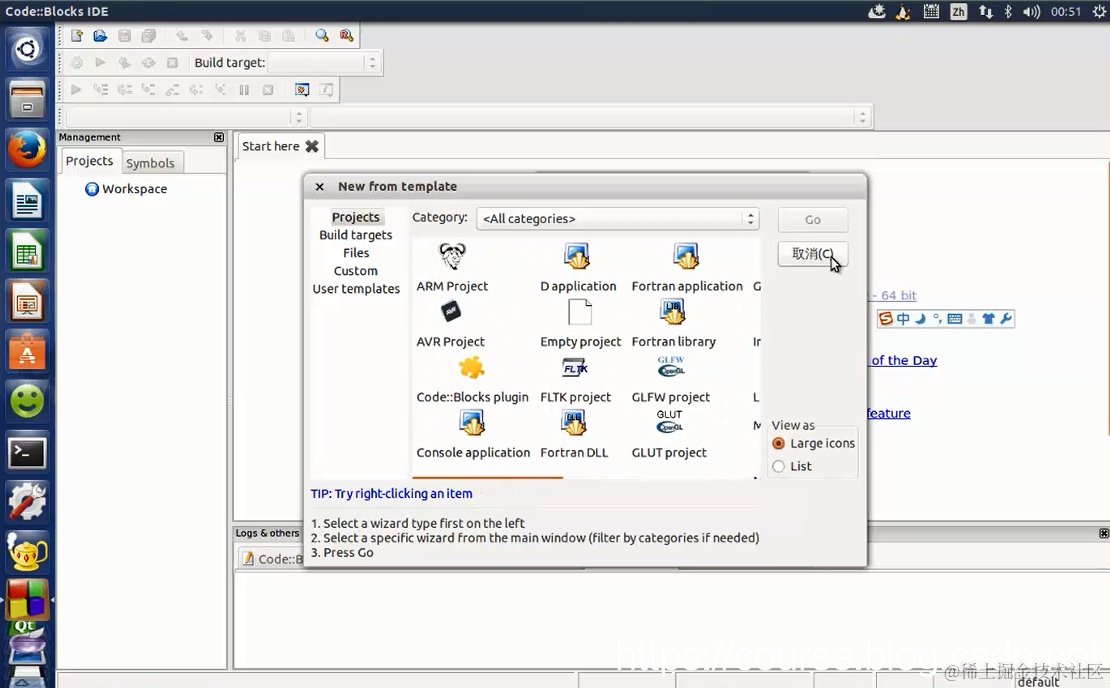
Task: Open the system power menu
Action: pyautogui.click(x=1098, y=11)
